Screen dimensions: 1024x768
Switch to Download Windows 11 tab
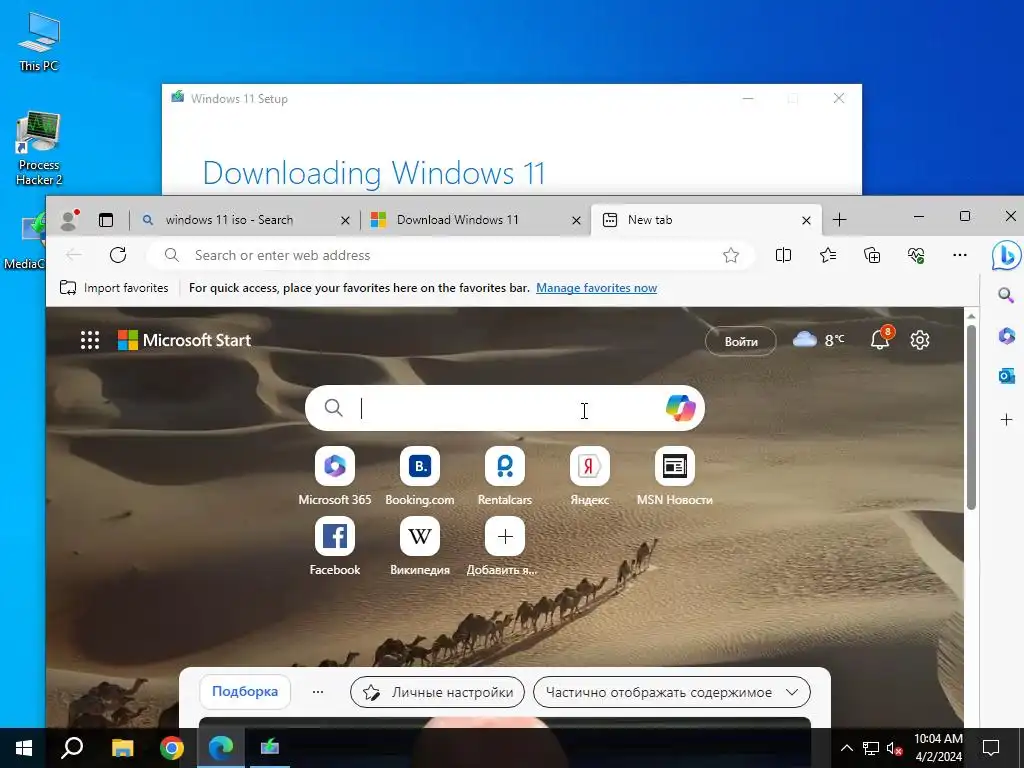(476, 220)
